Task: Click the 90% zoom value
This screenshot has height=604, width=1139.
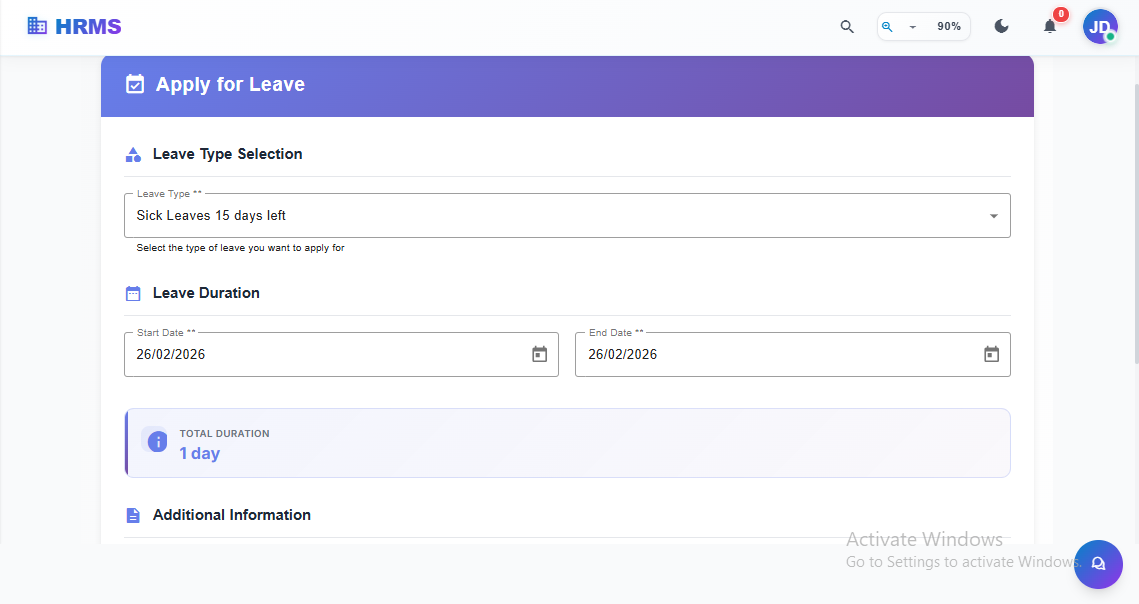Action: coord(949,26)
